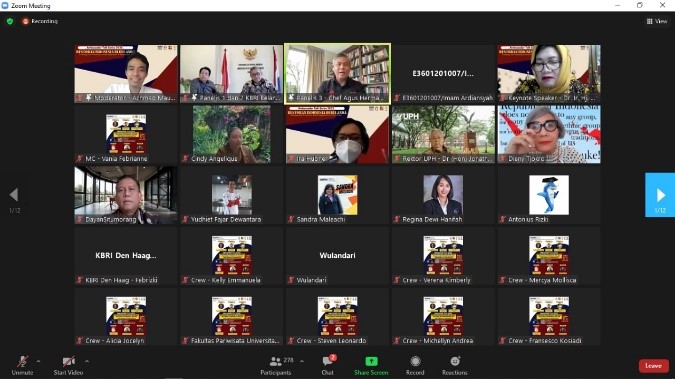Click the Zoom Meeting app logo

(x=5, y=6)
